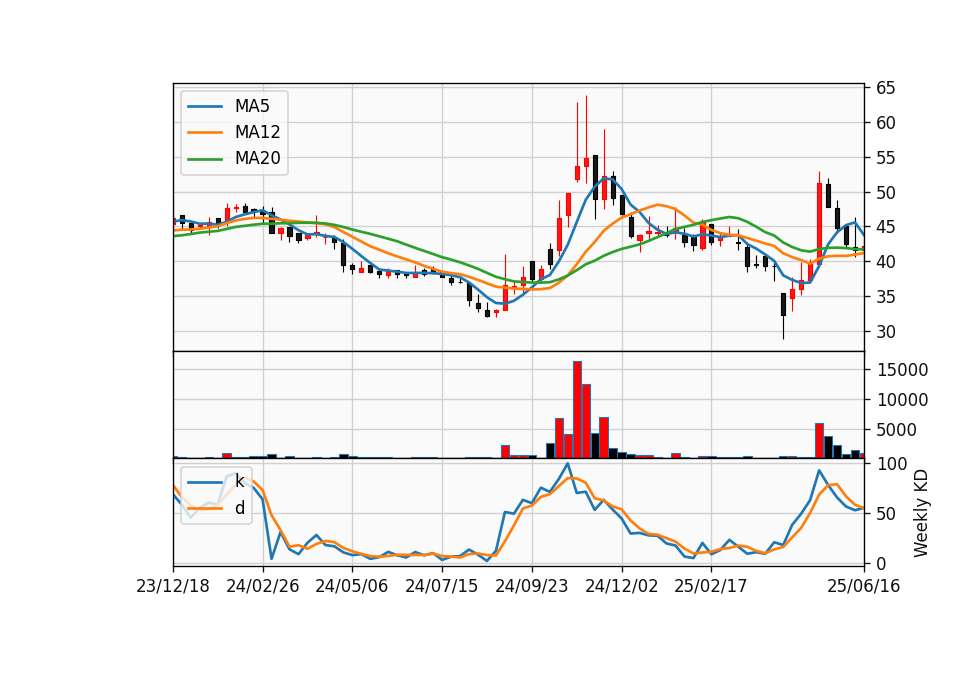960x690 pixels.
Task: Click the 50 label on Weekly KD axis
Action: click(885, 514)
